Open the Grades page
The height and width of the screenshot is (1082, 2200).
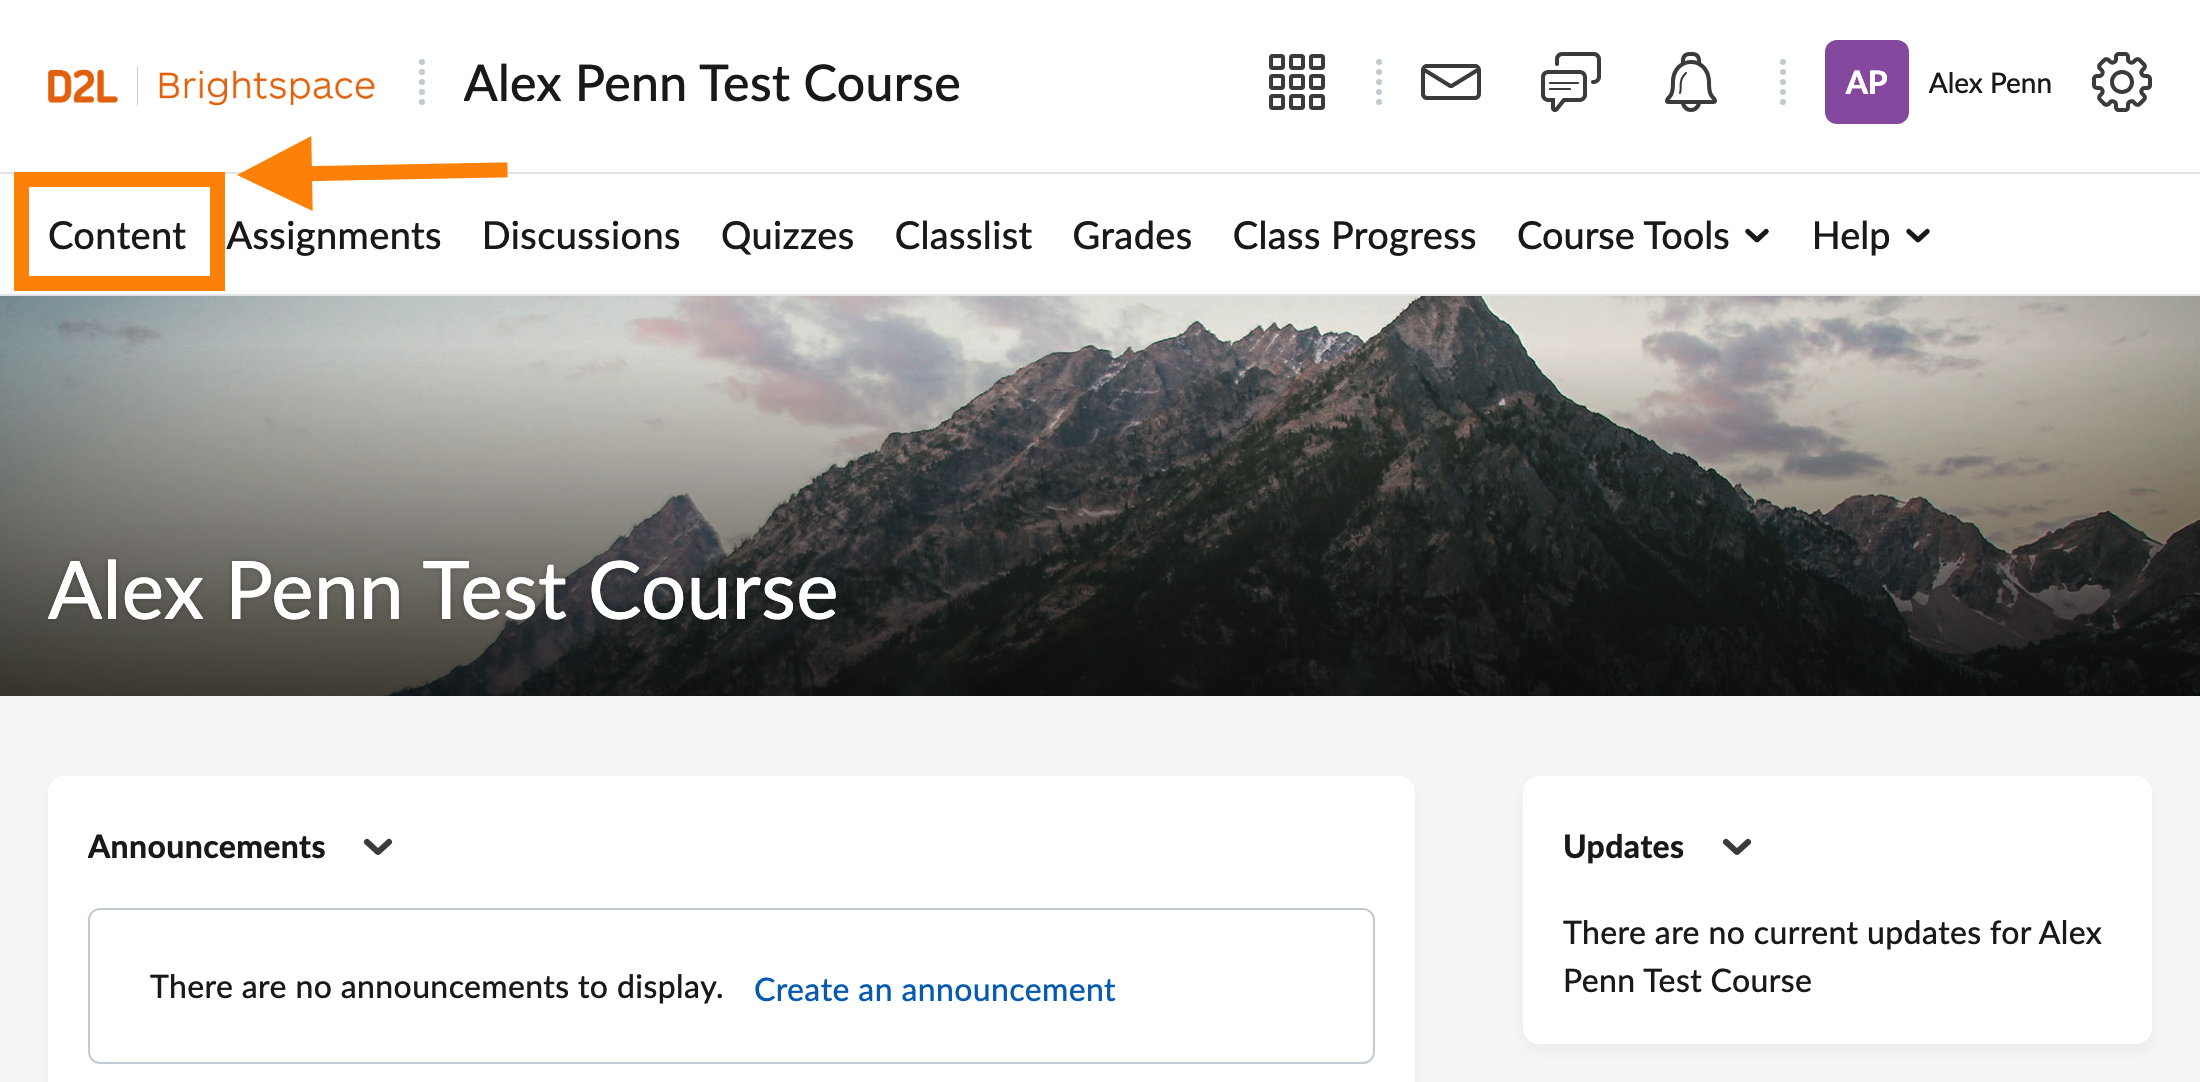coord(1132,236)
